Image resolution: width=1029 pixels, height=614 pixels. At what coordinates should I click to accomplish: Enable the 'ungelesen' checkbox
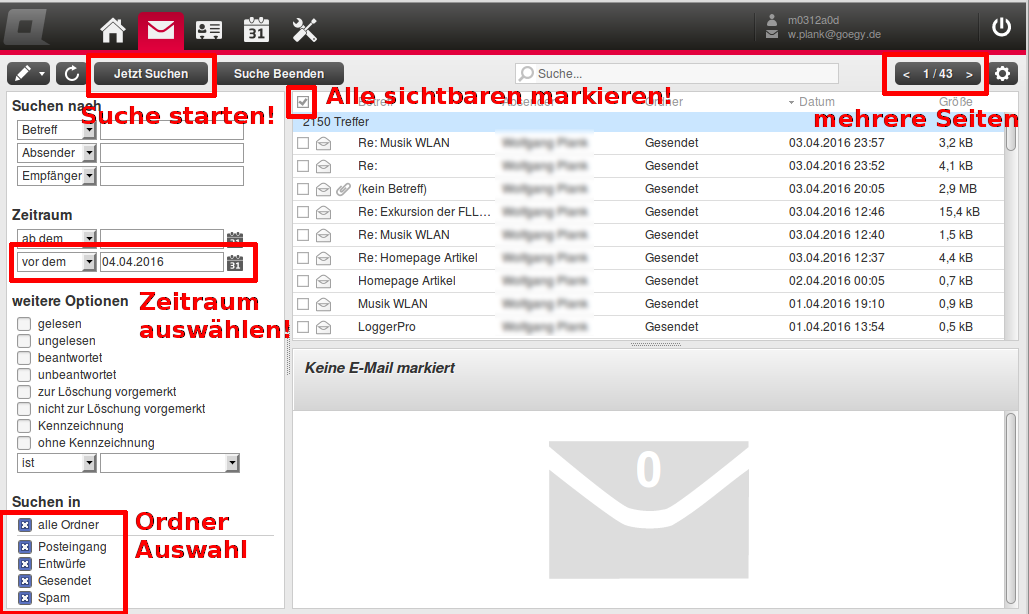coord(24,341)
